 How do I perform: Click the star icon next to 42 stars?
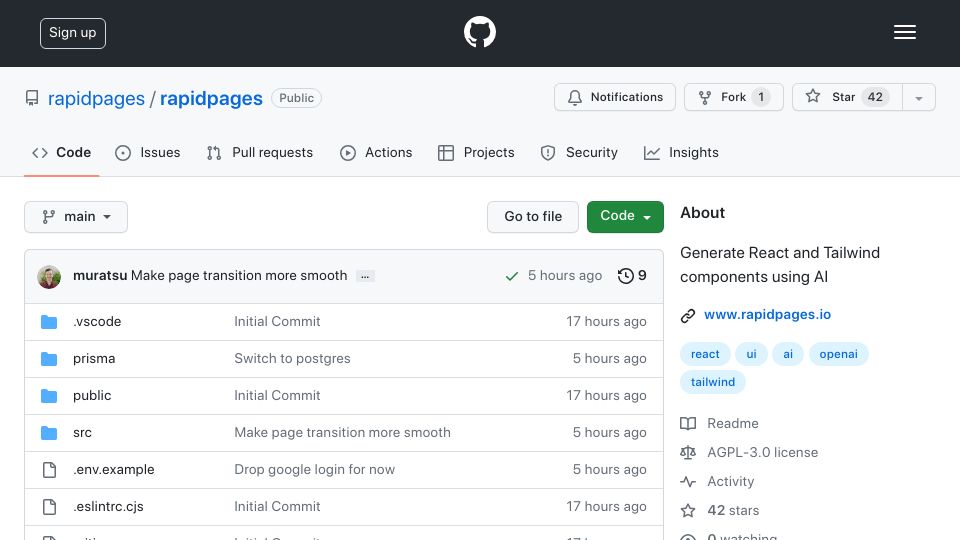click(x=688, y=511)
